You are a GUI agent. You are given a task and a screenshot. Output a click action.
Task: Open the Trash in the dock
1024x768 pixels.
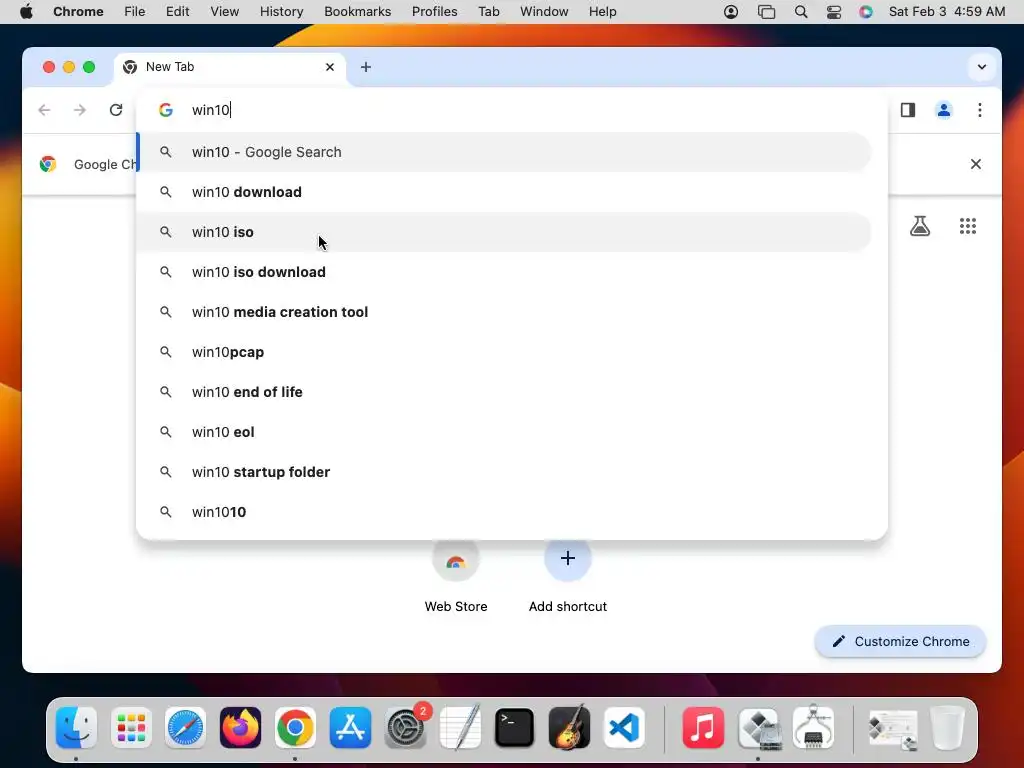[947, 728]
